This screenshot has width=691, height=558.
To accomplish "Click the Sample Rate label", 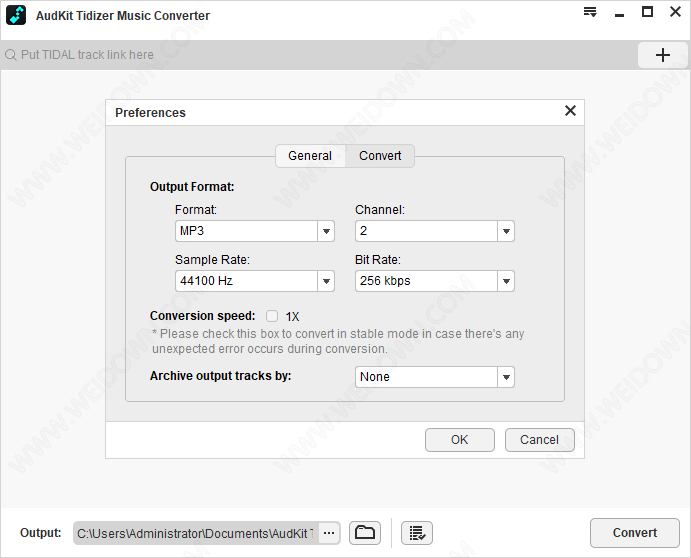I will (x=212, y=260).
